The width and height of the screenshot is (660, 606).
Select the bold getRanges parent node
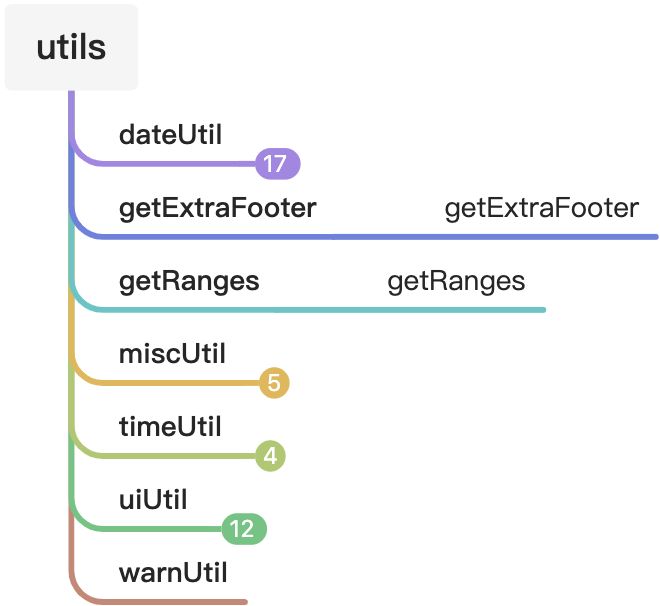[189, 281]
